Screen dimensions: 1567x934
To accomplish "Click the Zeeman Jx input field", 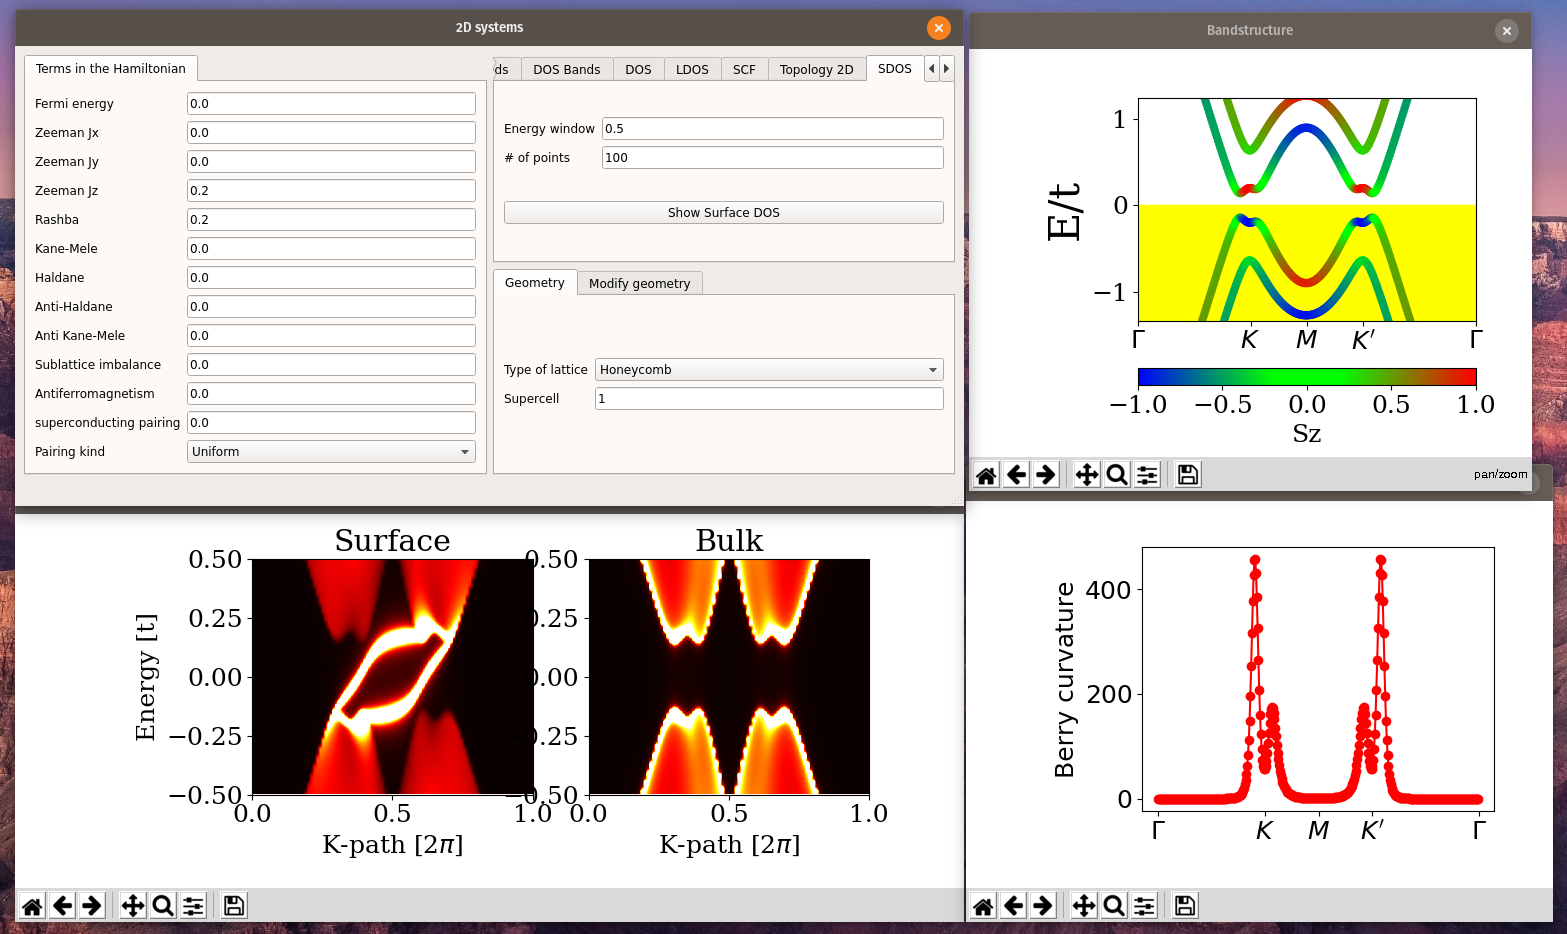I will 331,133.
